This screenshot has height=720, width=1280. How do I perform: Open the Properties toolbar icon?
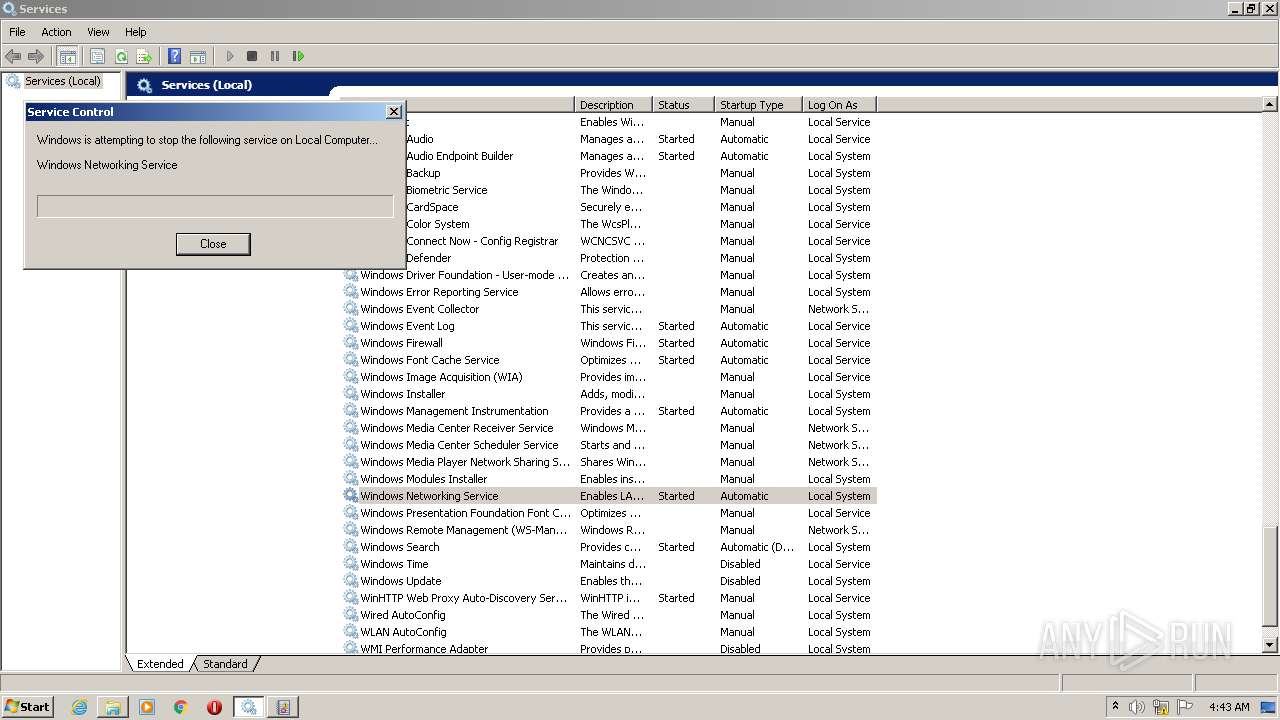point(97,57)
